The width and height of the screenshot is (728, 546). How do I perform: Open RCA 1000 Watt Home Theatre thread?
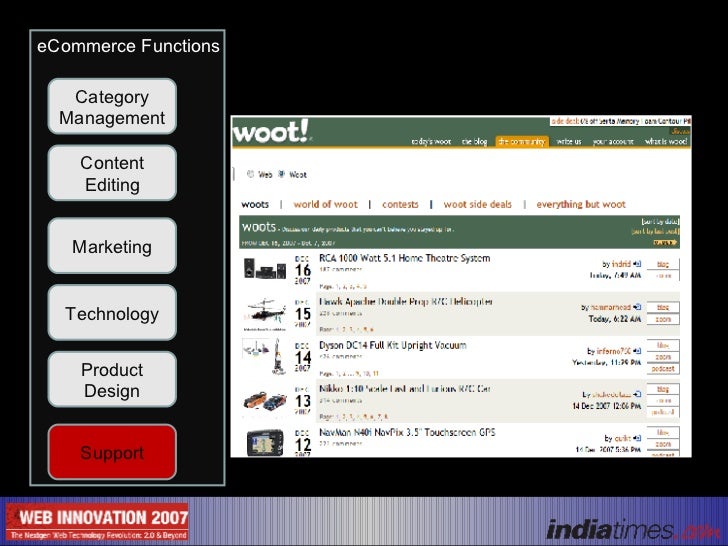(404, 258)
